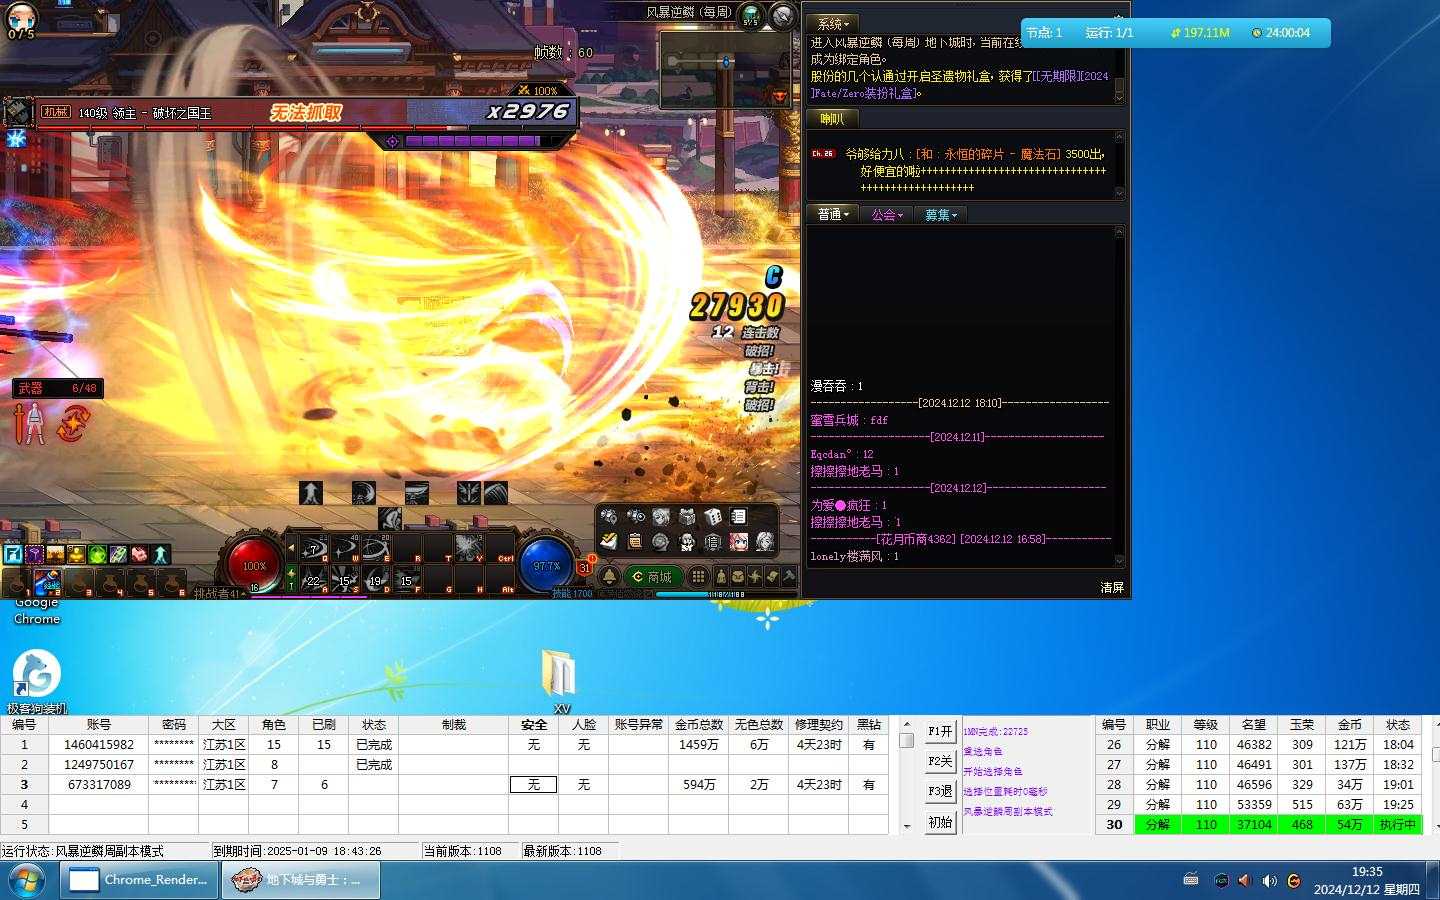Click the red swirl icon under weapon label

click(72, 423)
